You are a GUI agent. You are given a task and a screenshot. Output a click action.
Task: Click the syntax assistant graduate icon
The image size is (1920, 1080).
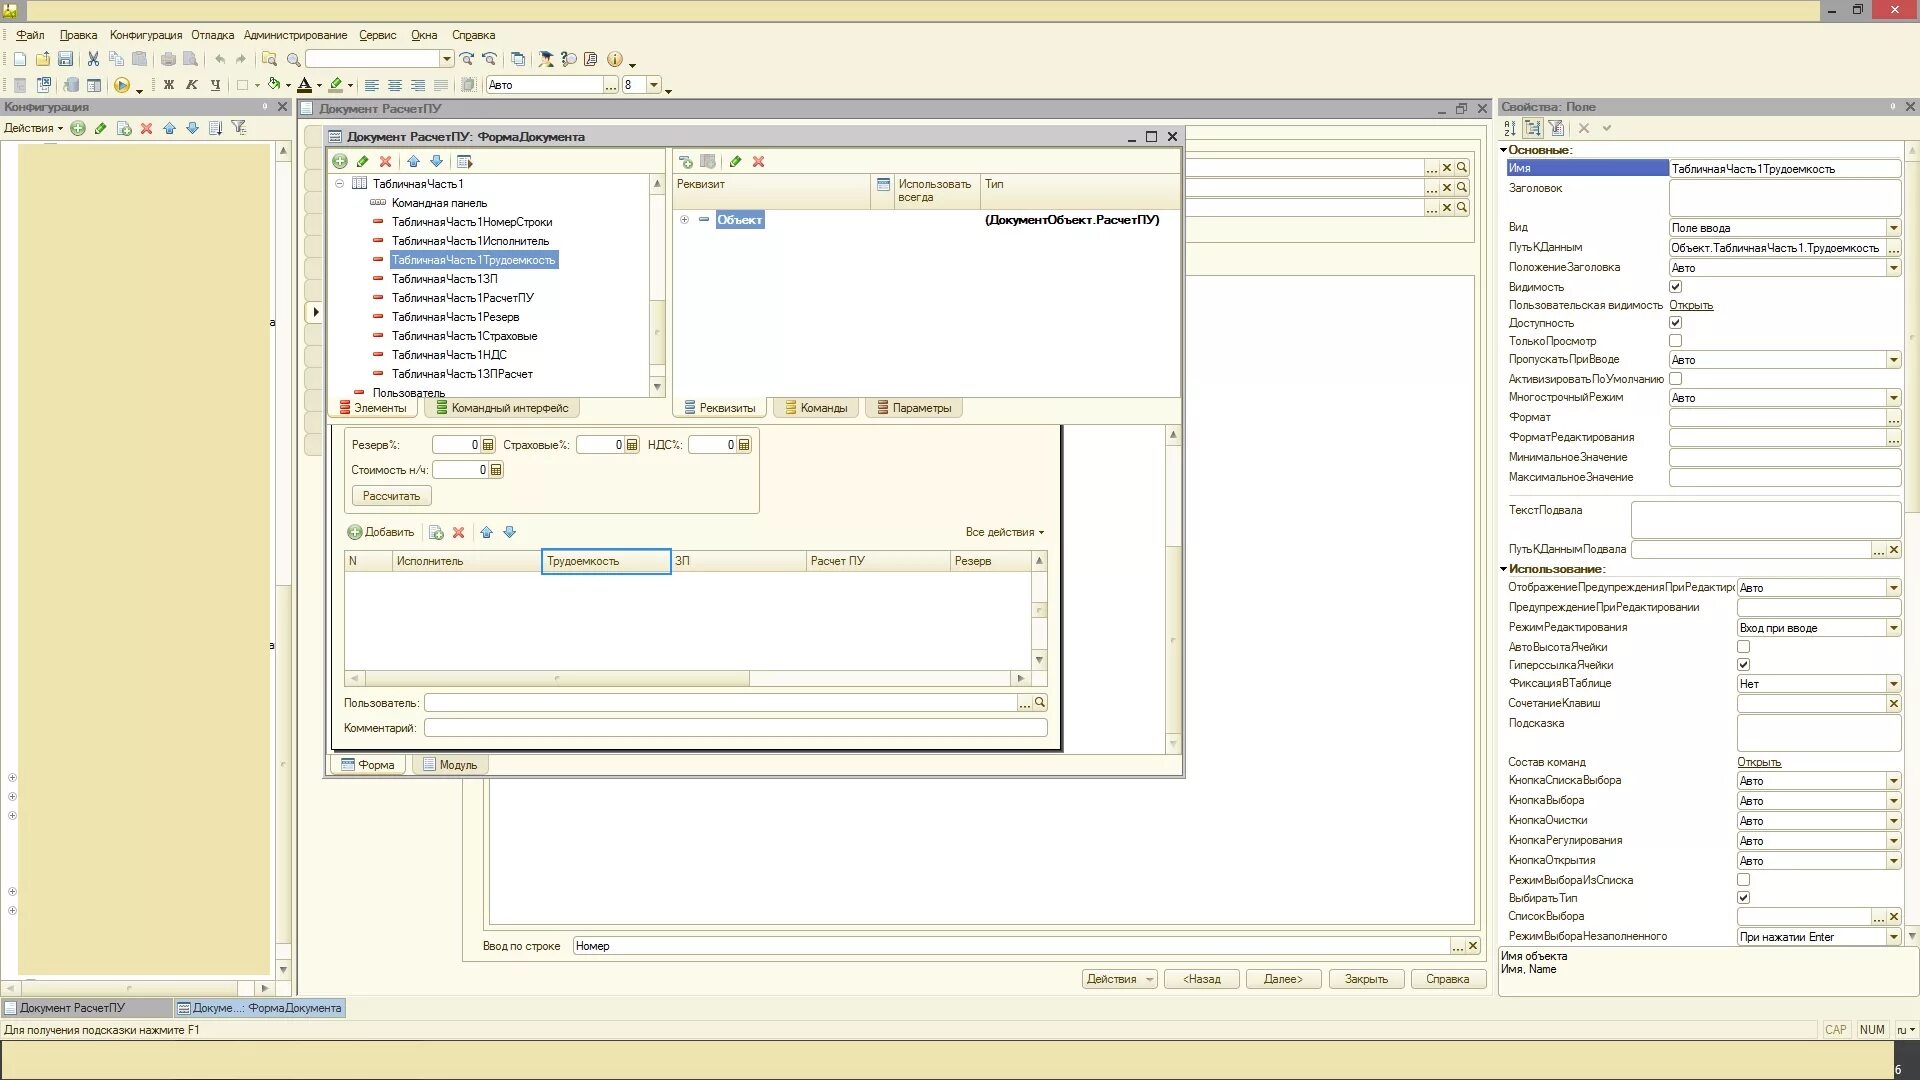[x=546, y=59]
